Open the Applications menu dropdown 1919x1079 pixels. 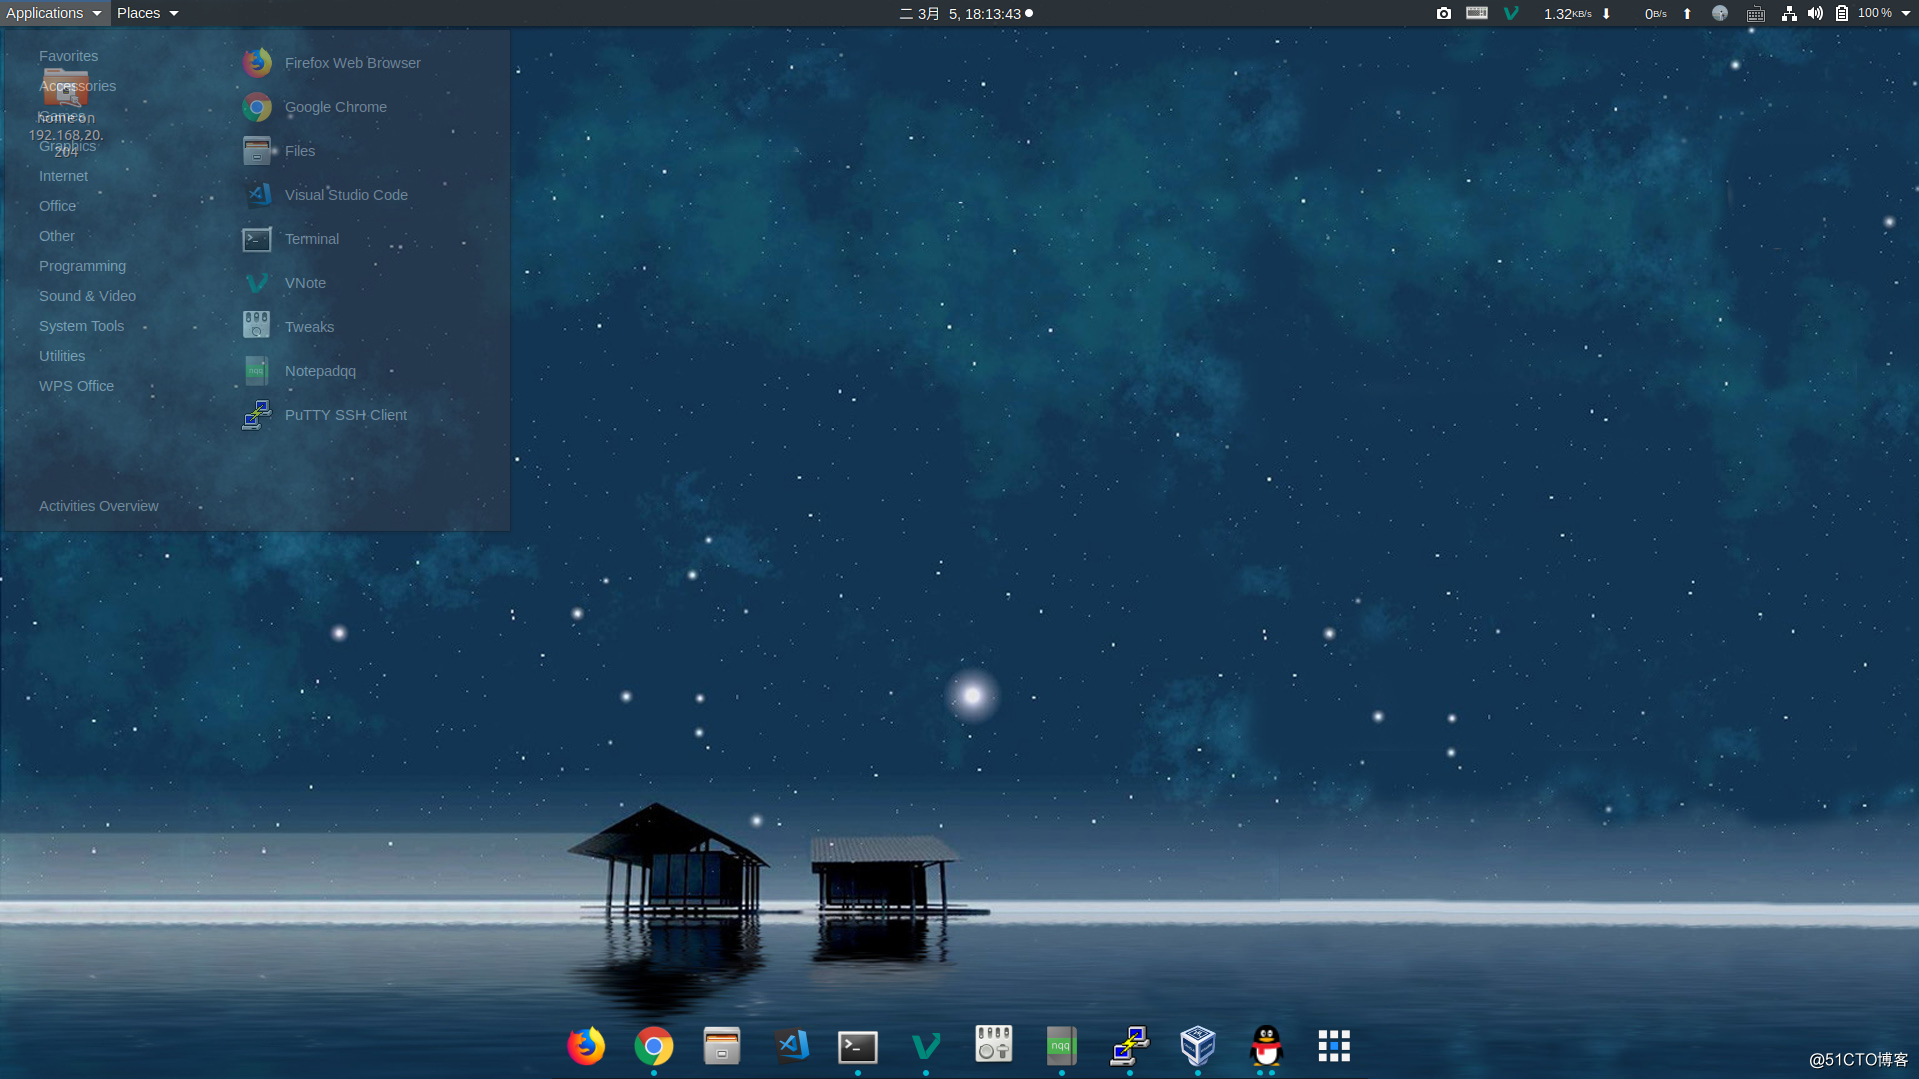pyautogui.click(x=54, y=13)
